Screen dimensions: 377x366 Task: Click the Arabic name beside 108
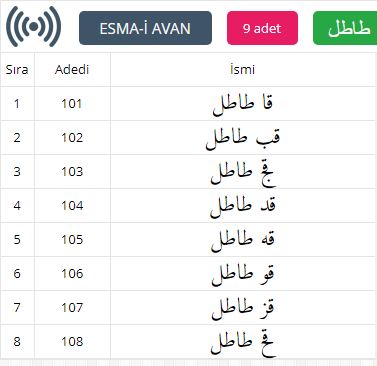(x=243, y=343)
